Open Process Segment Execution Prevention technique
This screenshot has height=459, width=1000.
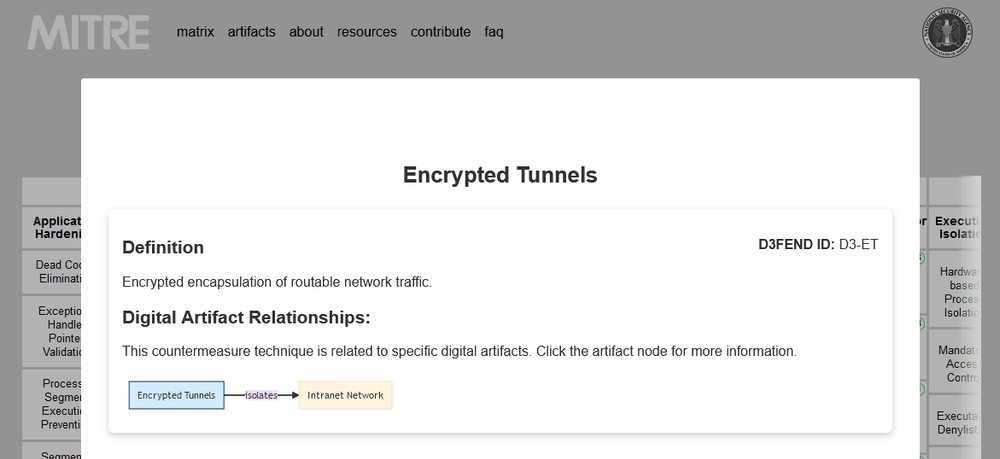[52, 403]
